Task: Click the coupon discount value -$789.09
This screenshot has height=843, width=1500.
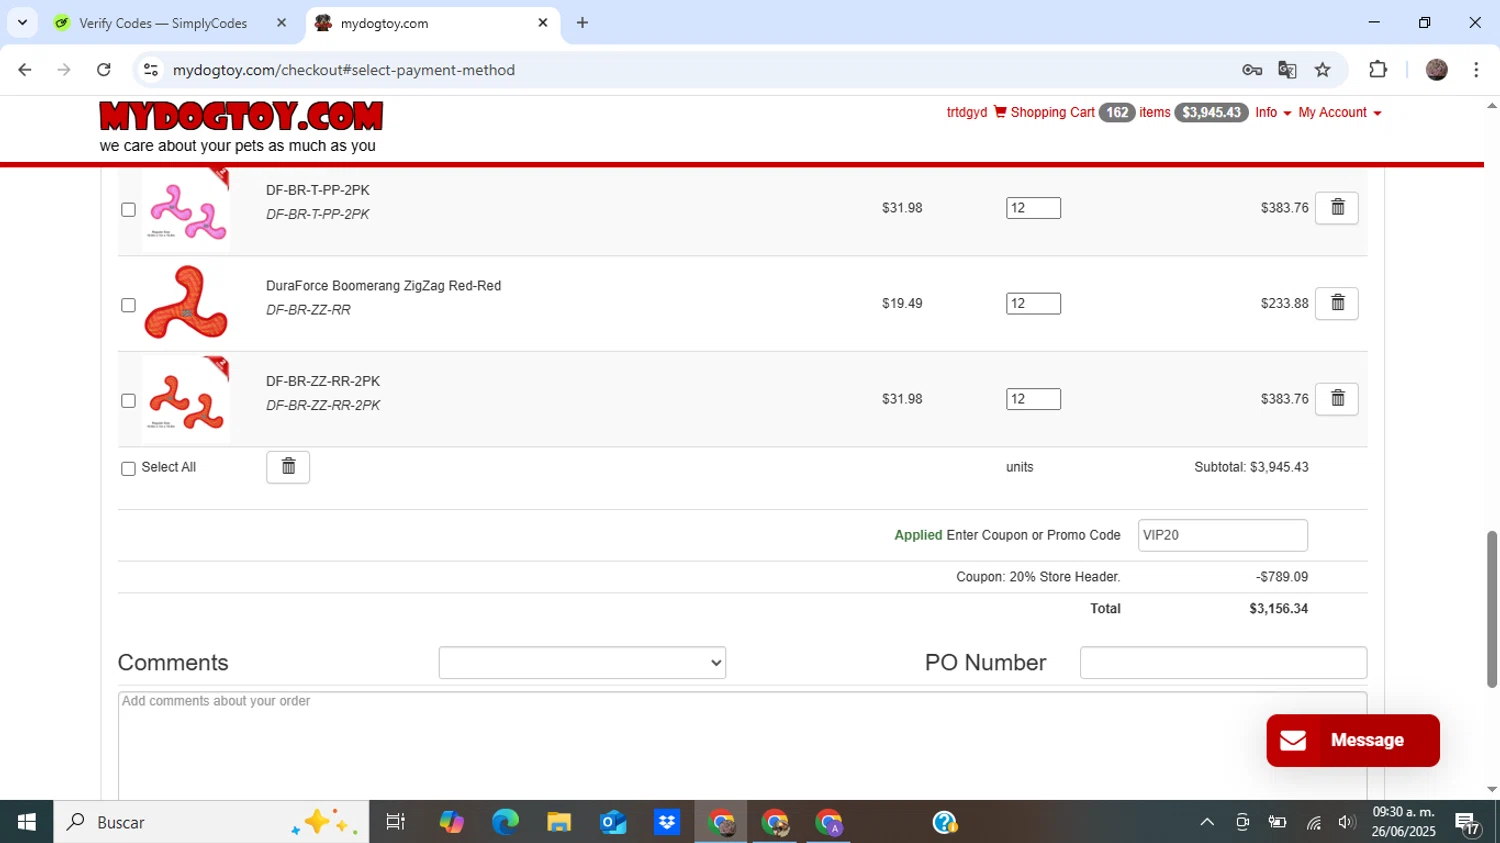Action: tap(1282, 577)
